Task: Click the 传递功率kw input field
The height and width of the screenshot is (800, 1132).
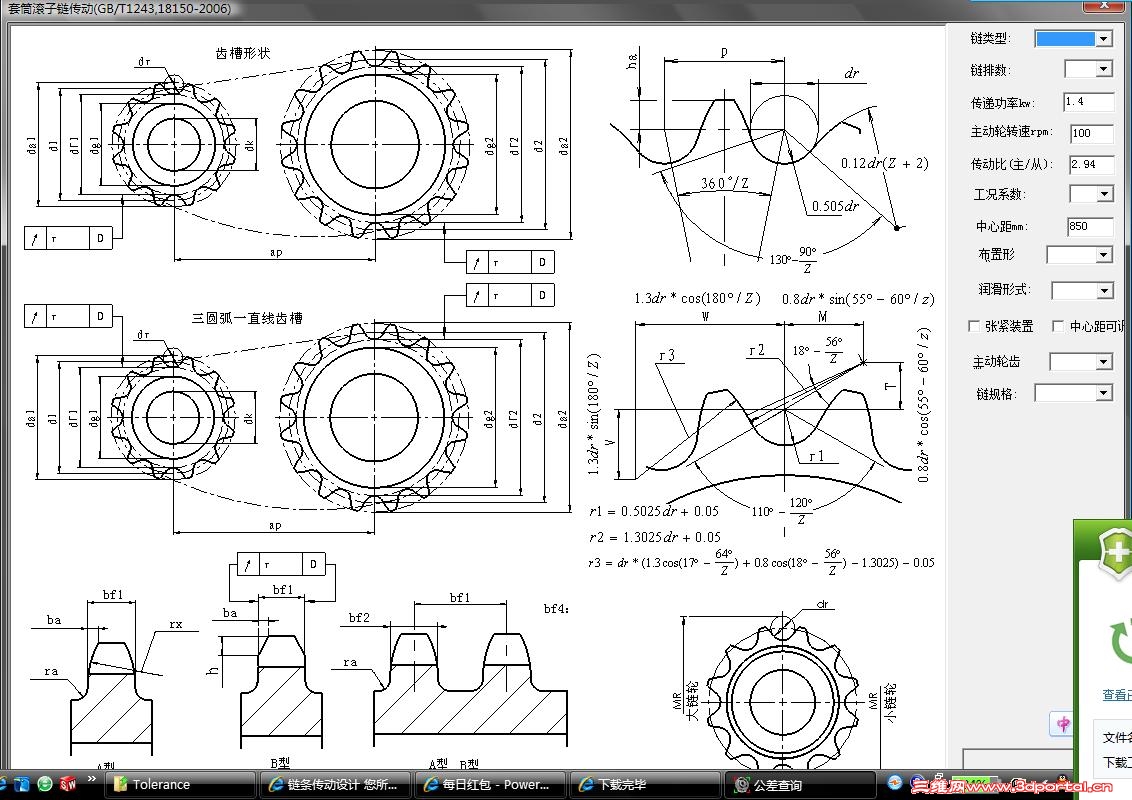Action: click(x=1088, y=102)
